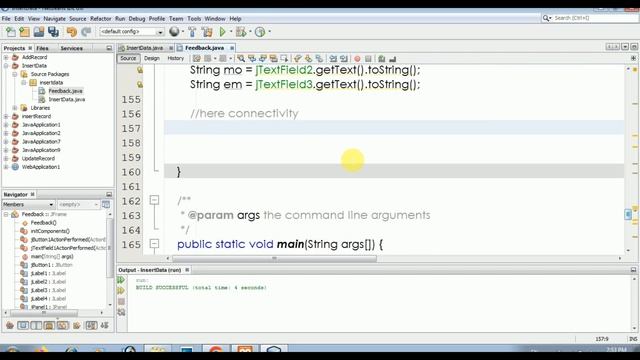
Task: Click the Shift Line Left icon
Action: click(333, 59)
